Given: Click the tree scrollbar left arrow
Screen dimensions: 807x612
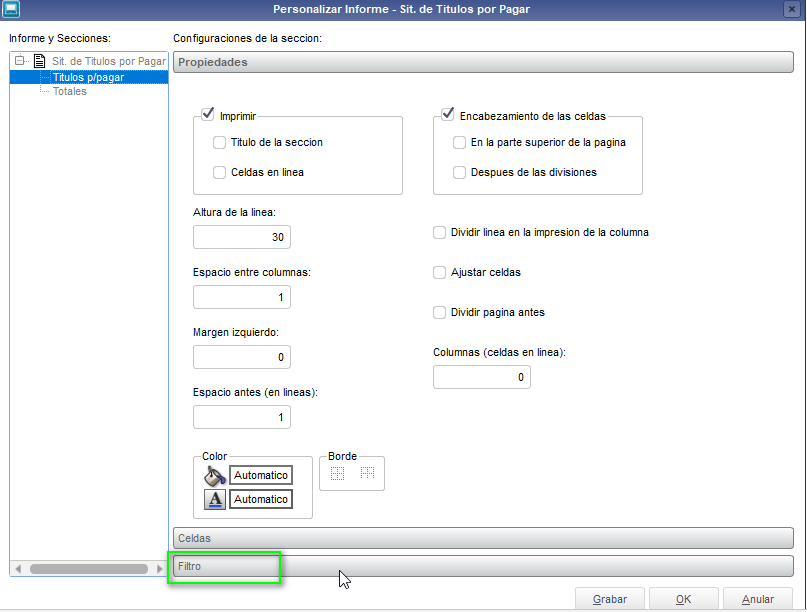Looking at the screenshot, I should coord(18,569).
